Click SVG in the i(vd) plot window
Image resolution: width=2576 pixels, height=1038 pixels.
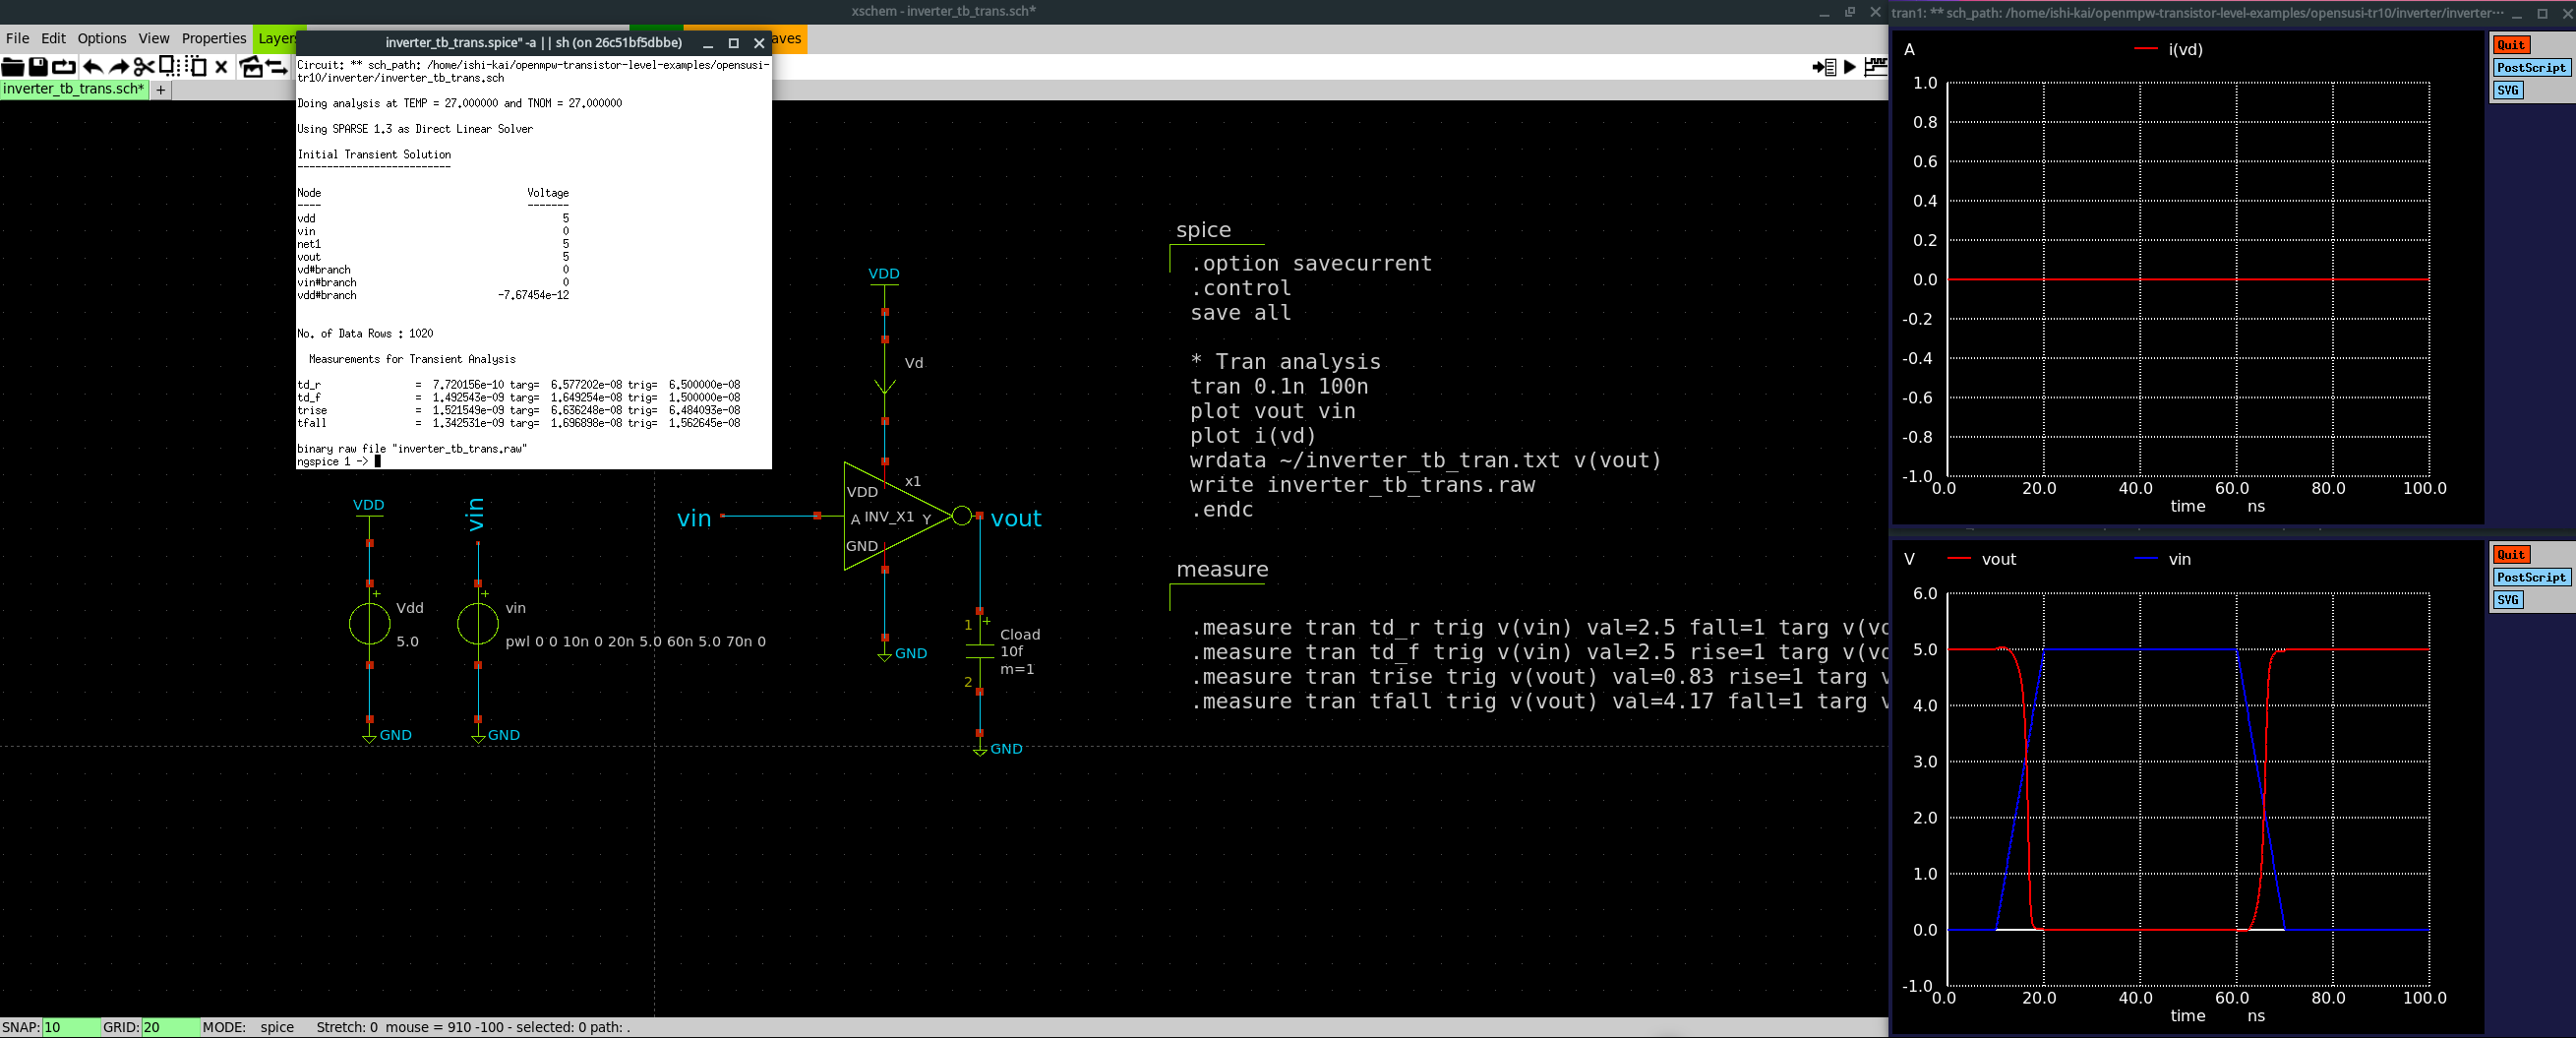pyautogui.click(x=2508, y=91)
